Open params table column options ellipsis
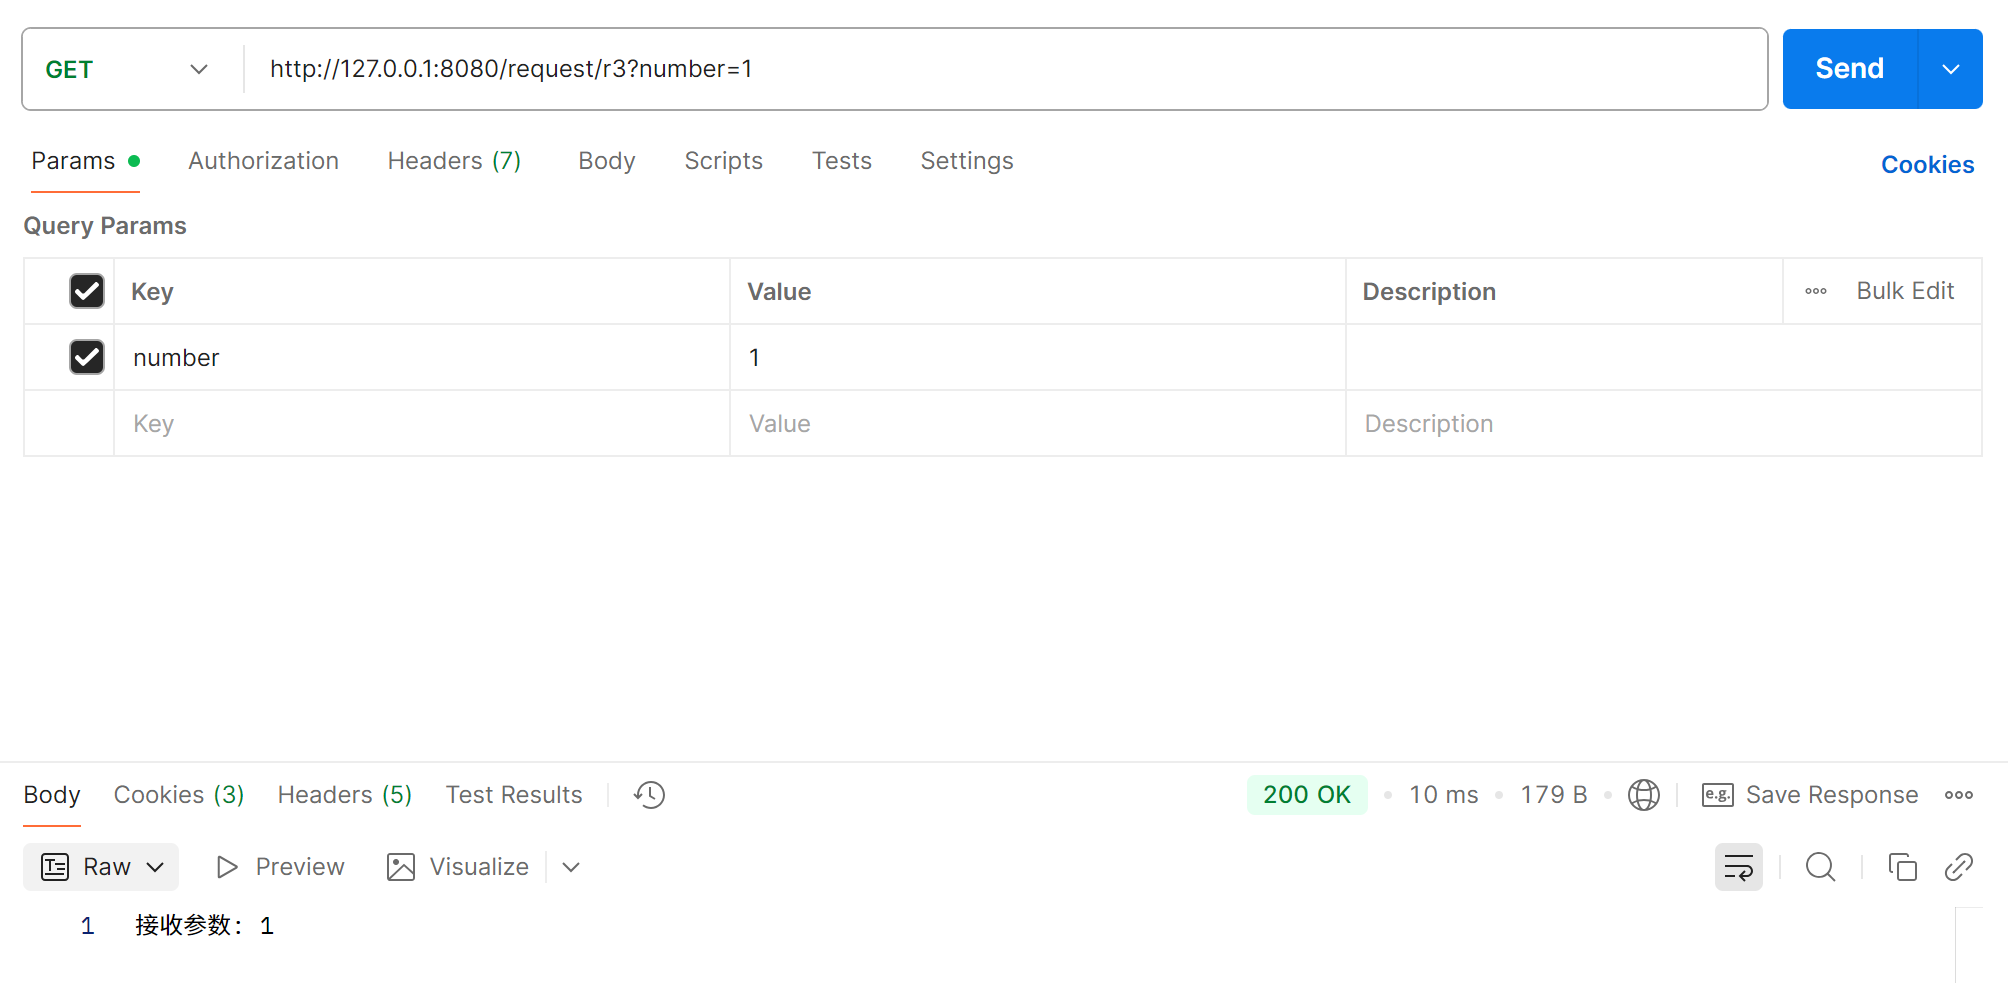2008x983 pixels. coord(1816,291)
